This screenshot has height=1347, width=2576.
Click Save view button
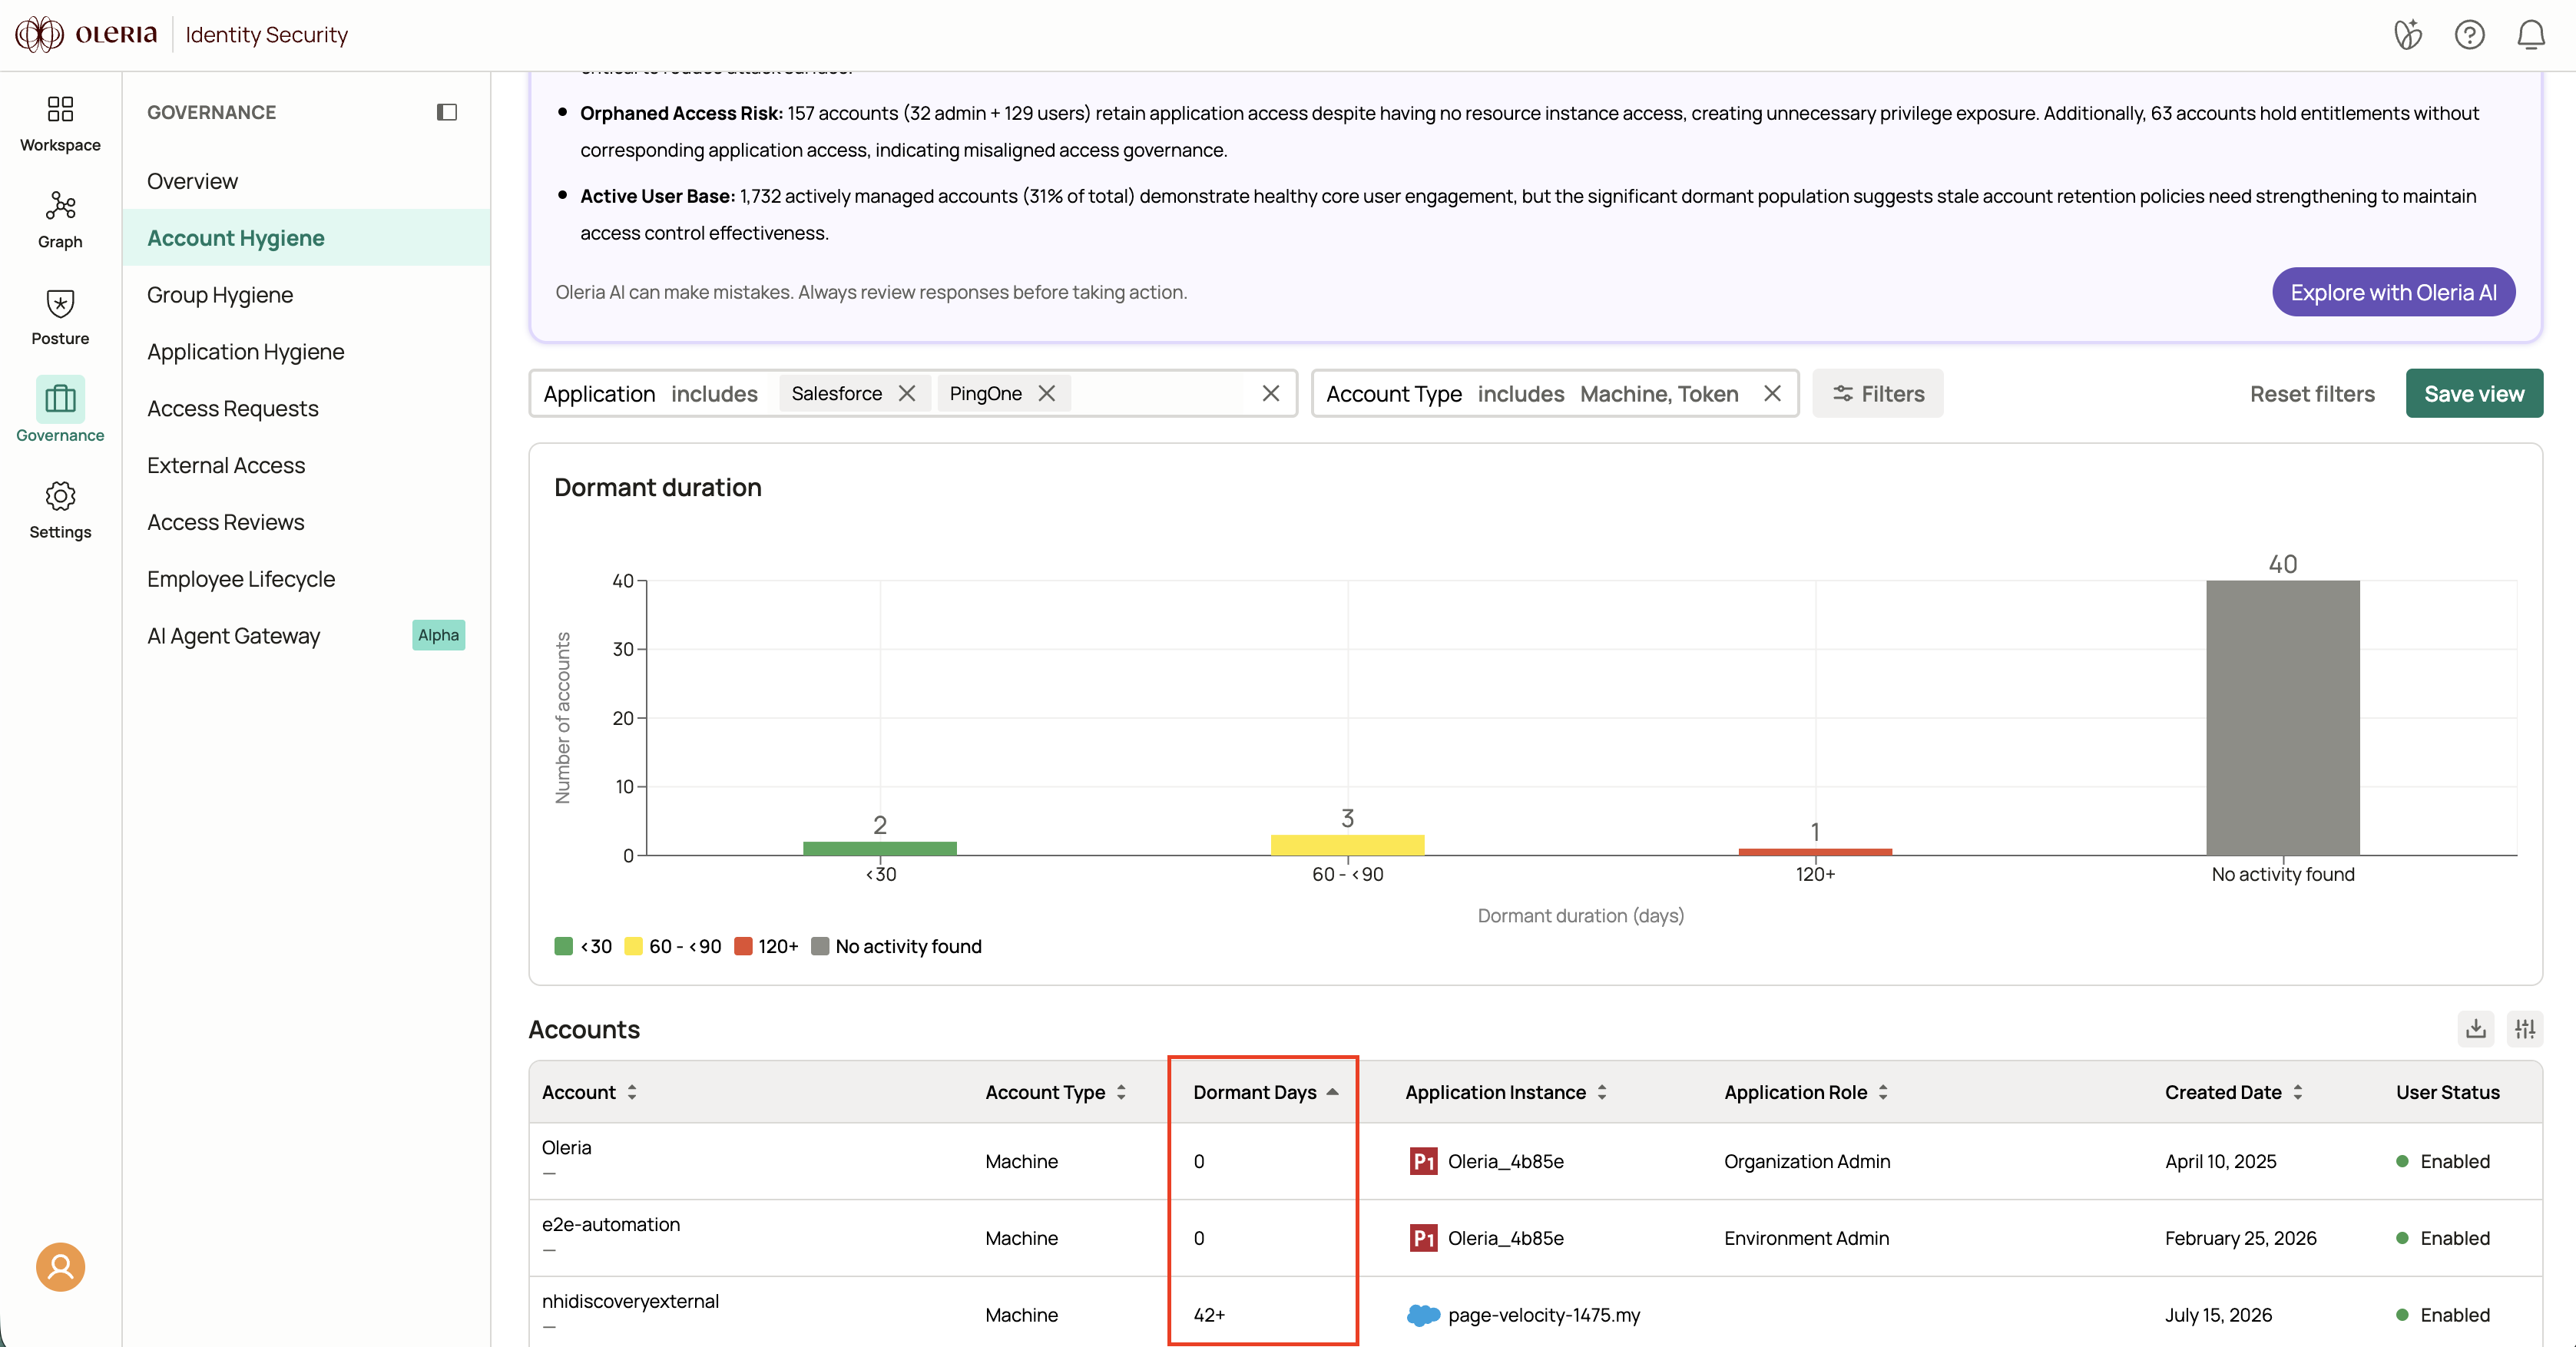coord(2474,393)
